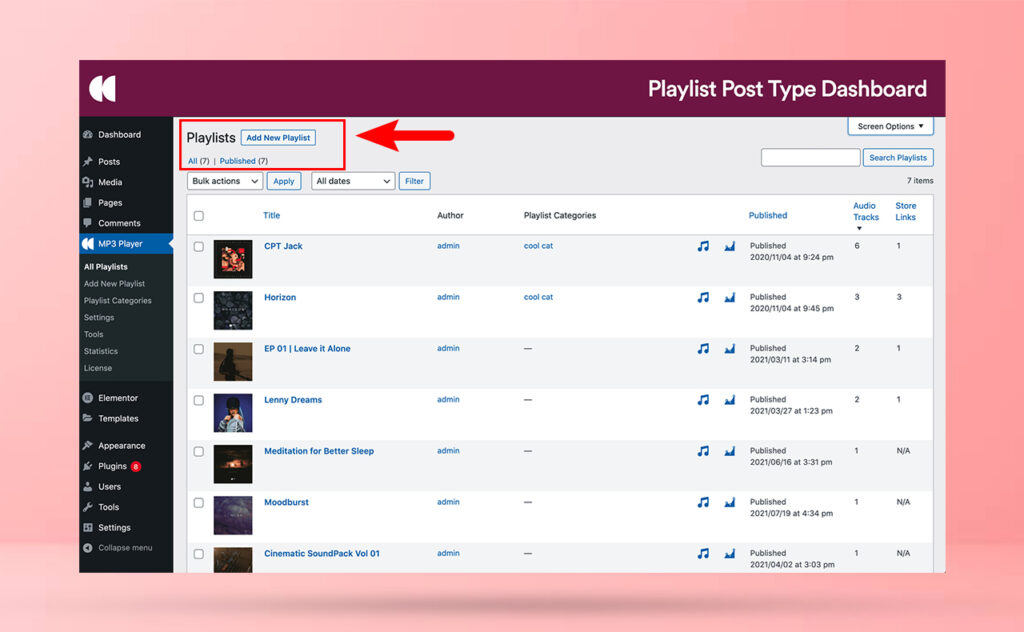Viewport: 1024px width, 632px height.
Task: Check the select-all checkbox in the table header
Action: (x=197, y=215)
